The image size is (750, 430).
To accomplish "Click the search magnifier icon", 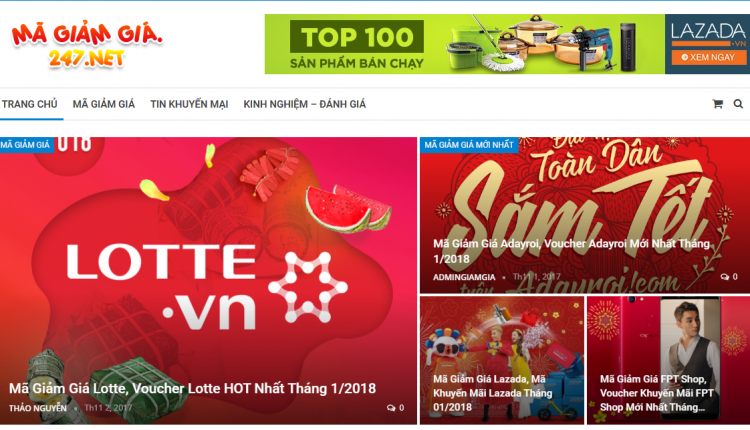I will pos(738,104).
